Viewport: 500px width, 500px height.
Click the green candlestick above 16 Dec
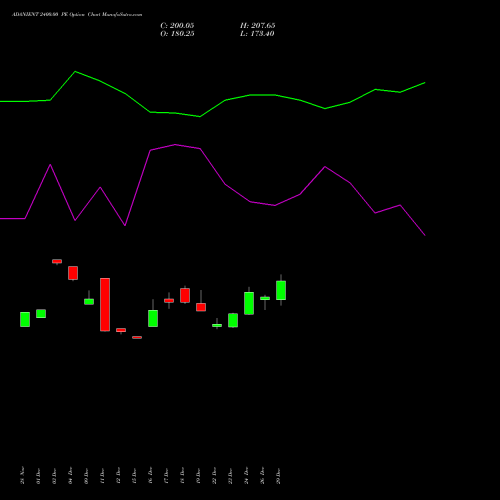153,318
